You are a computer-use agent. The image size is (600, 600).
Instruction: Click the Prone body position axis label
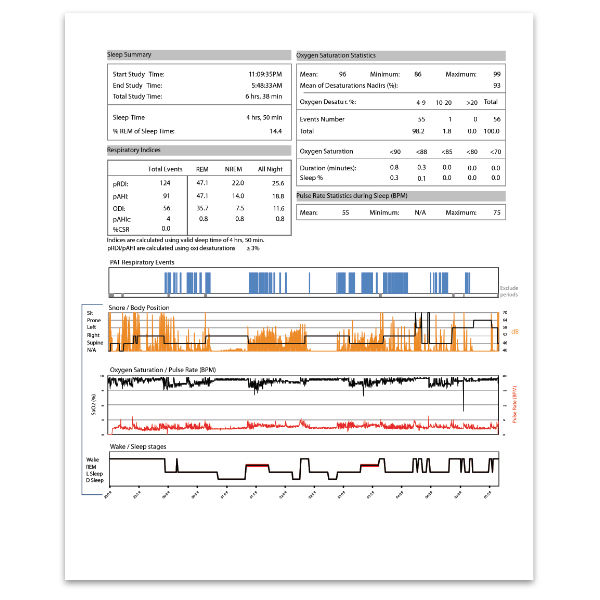coord(94,320)
